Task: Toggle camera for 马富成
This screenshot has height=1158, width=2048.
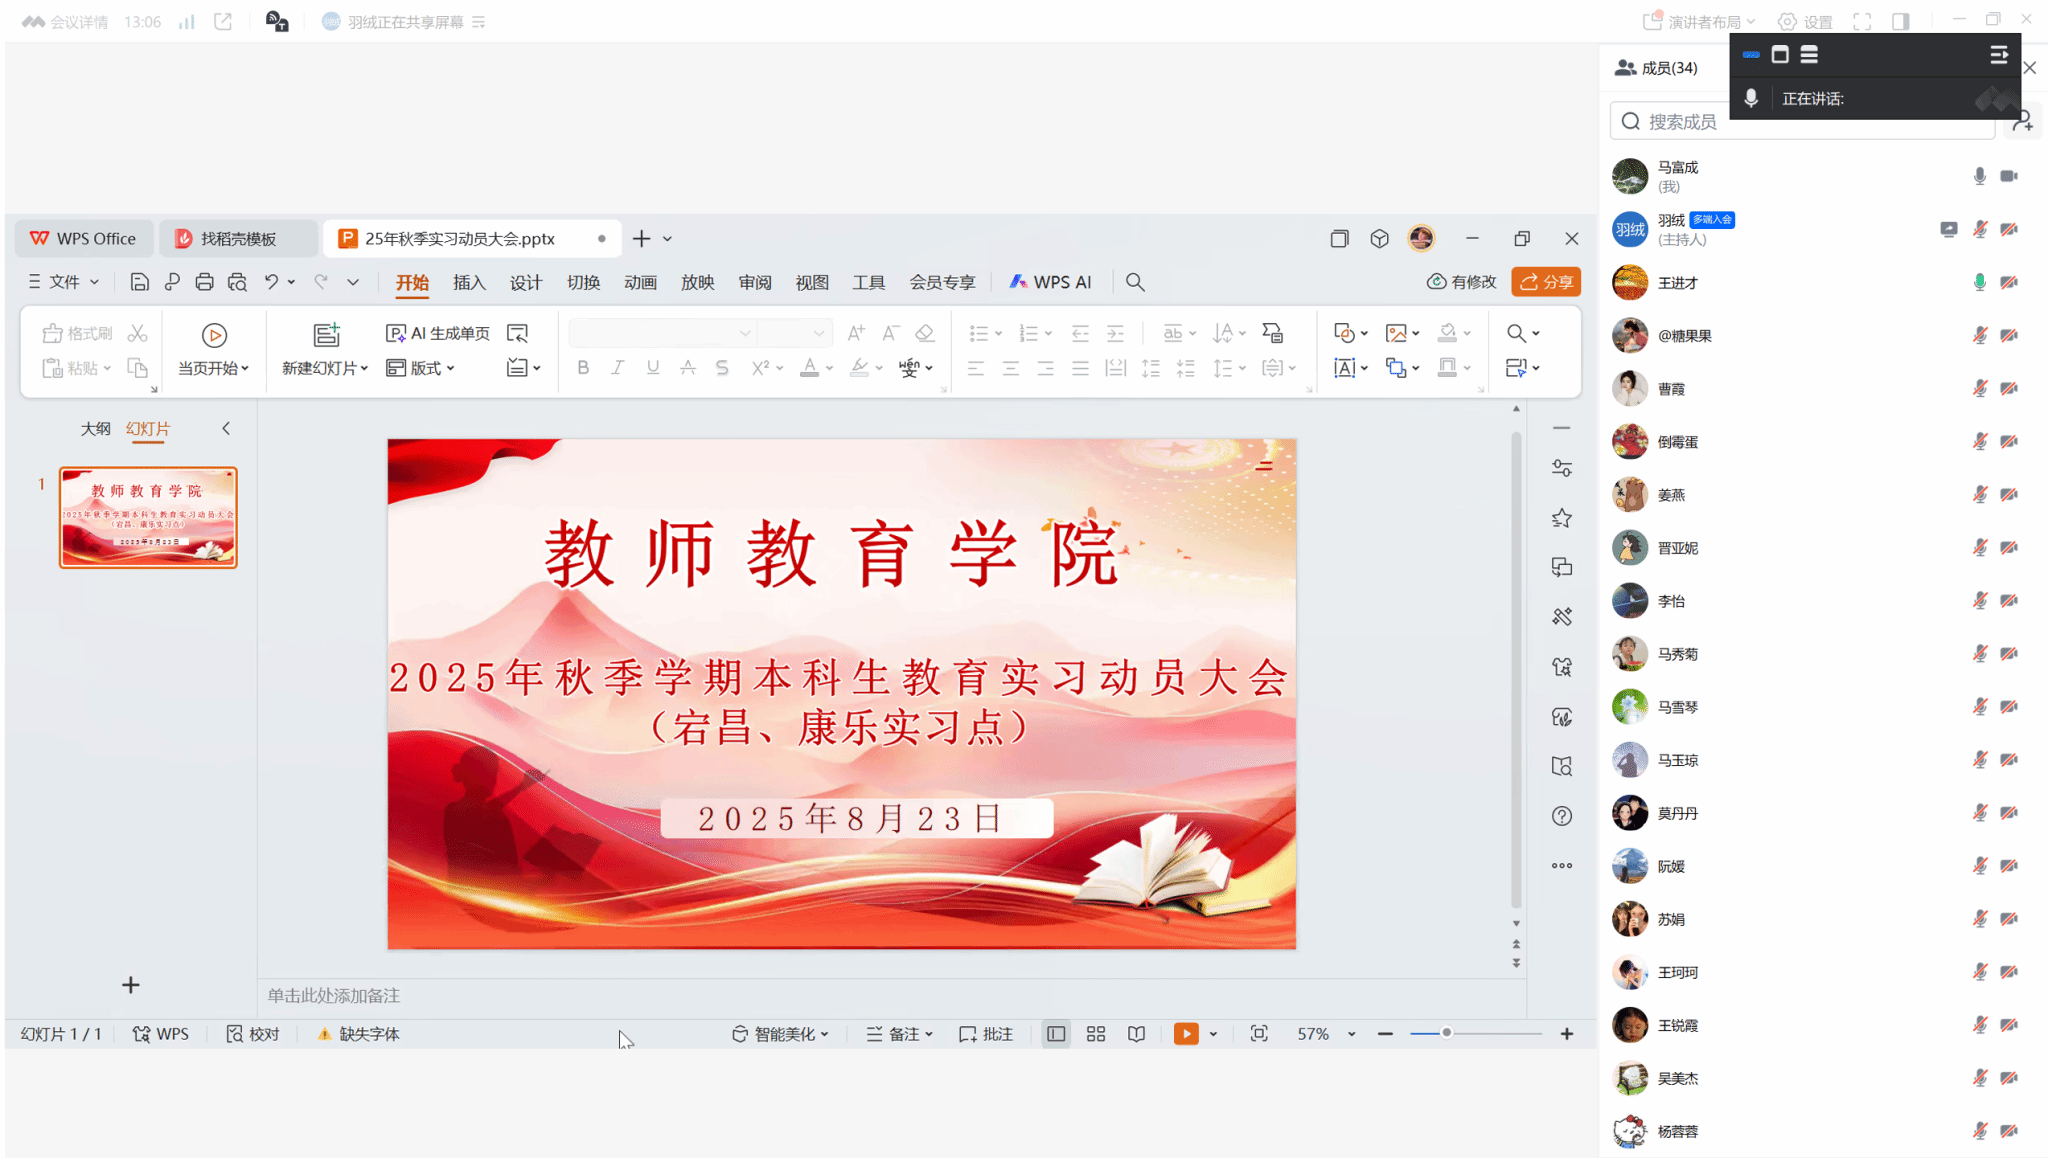Action: (x=2009, y=176)
